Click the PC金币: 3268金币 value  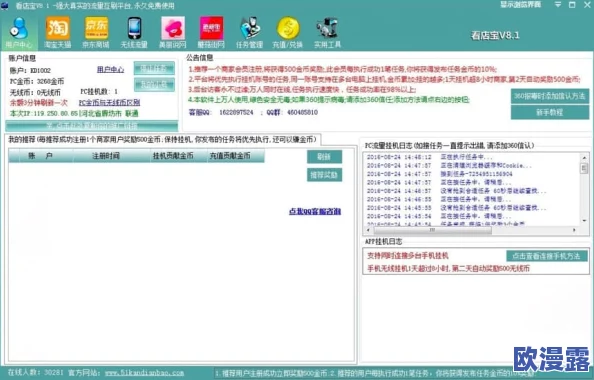point(37,81)
